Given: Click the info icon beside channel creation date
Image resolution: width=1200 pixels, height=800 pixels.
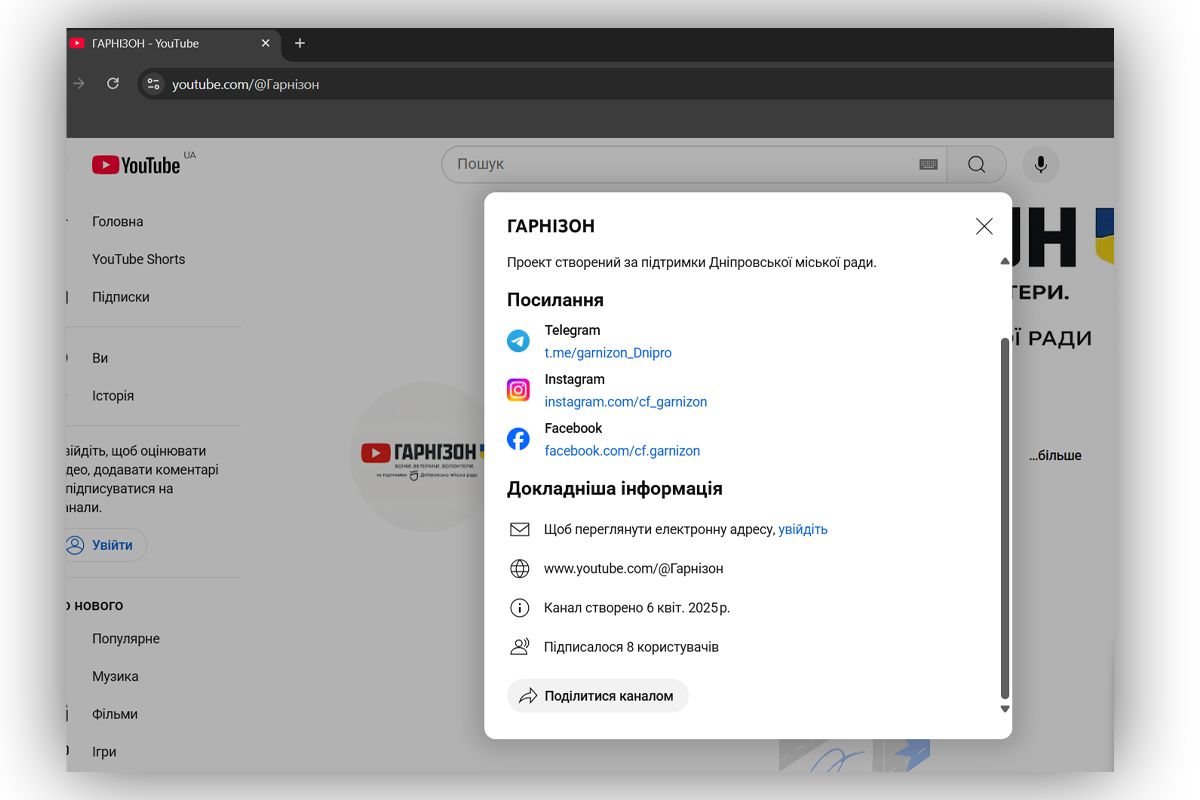Looking at the screenshot, I should [x=519, y=607].
